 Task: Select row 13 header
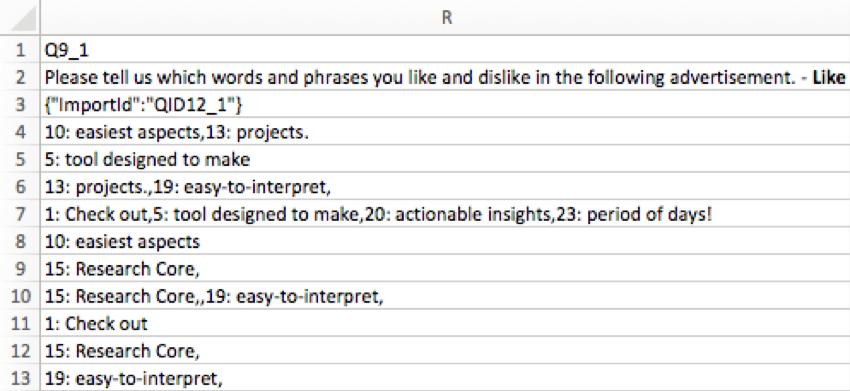20,377
